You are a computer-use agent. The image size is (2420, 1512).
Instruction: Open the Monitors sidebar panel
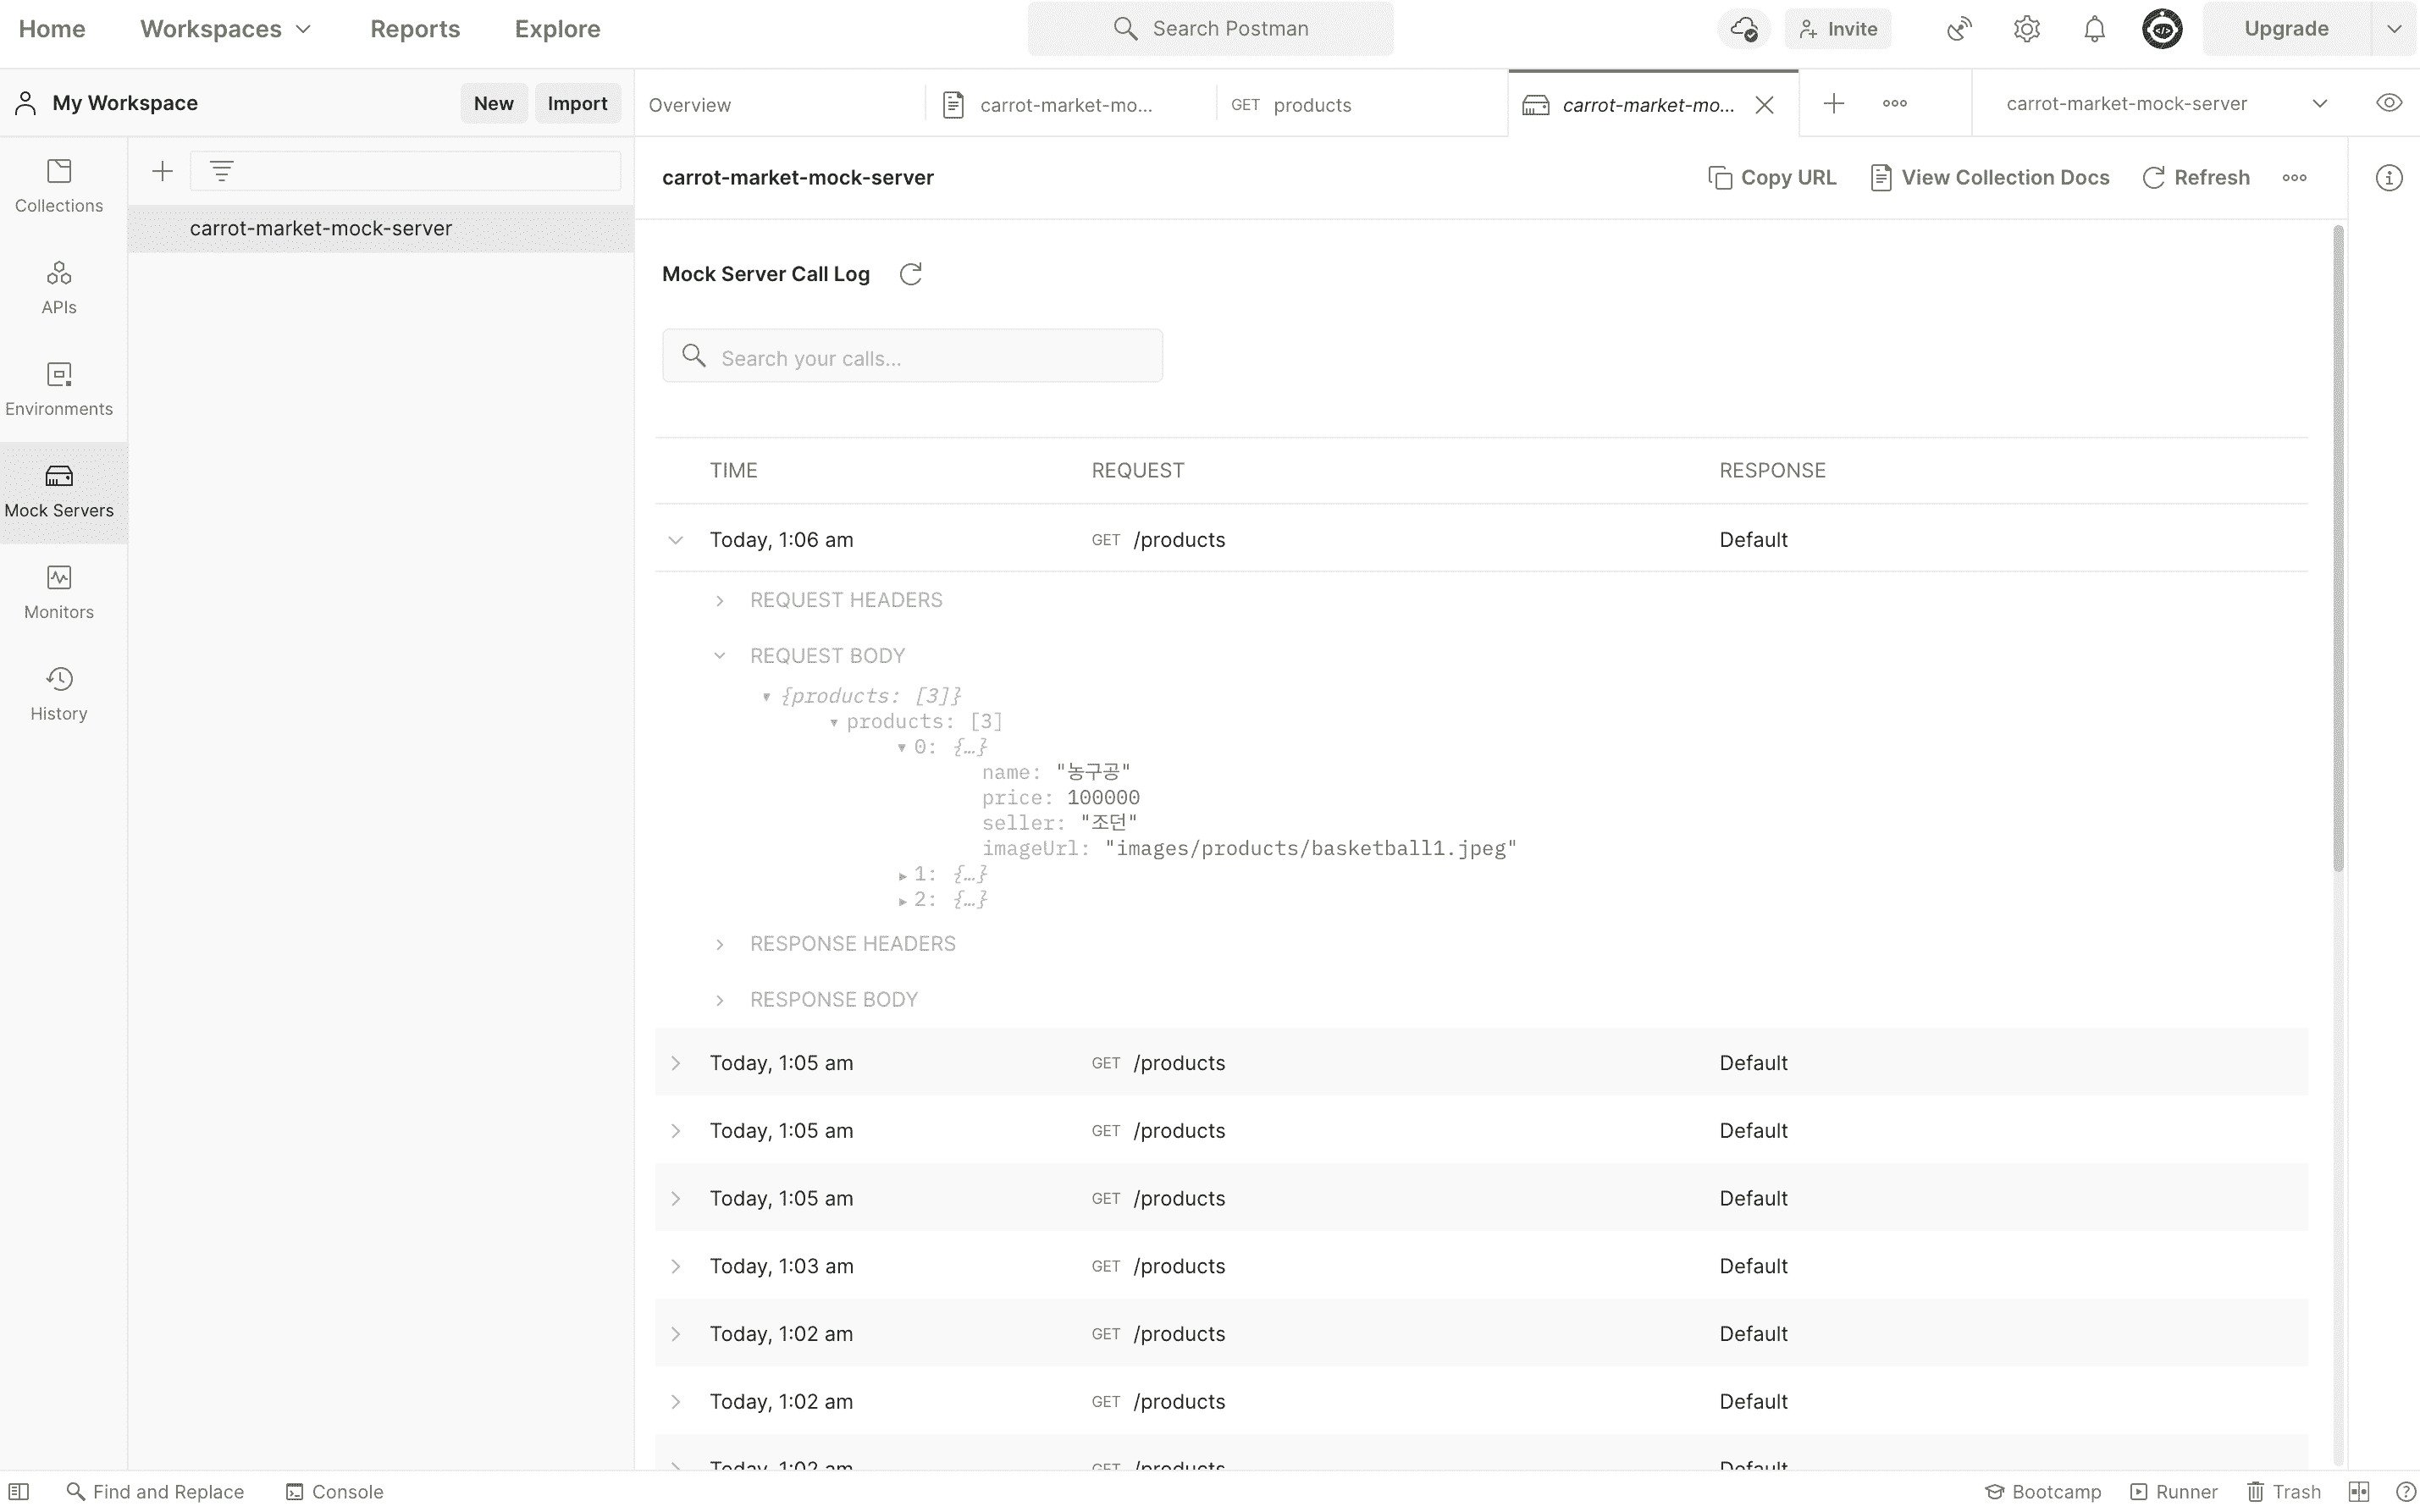coord(59,593)
